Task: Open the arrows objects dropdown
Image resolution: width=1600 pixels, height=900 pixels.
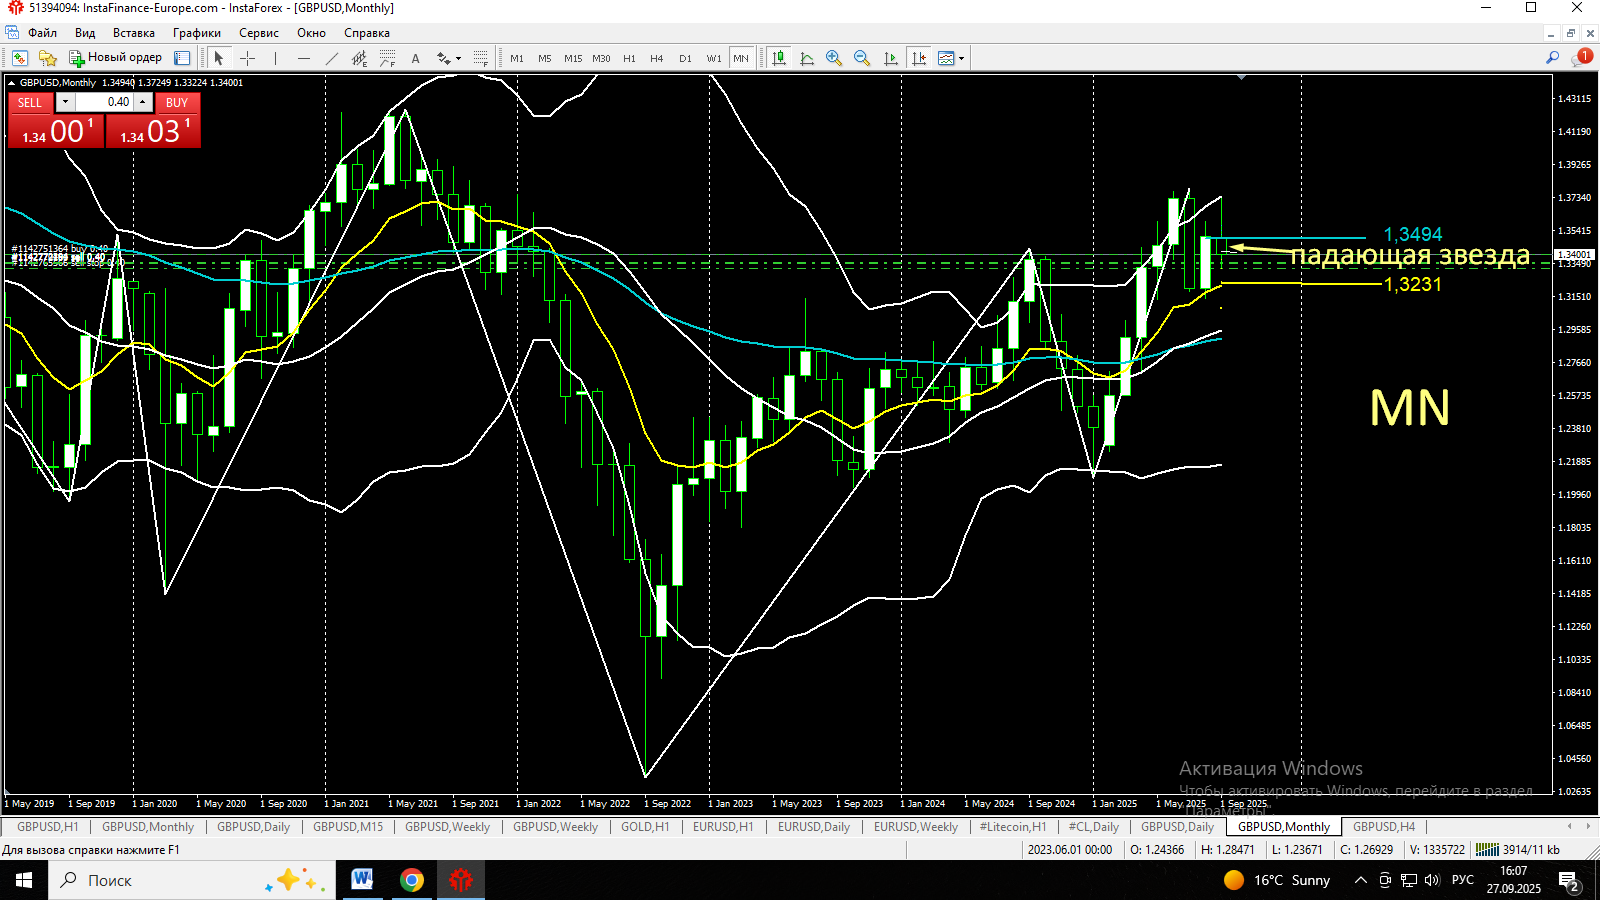Action: click(x=459, y=58)
